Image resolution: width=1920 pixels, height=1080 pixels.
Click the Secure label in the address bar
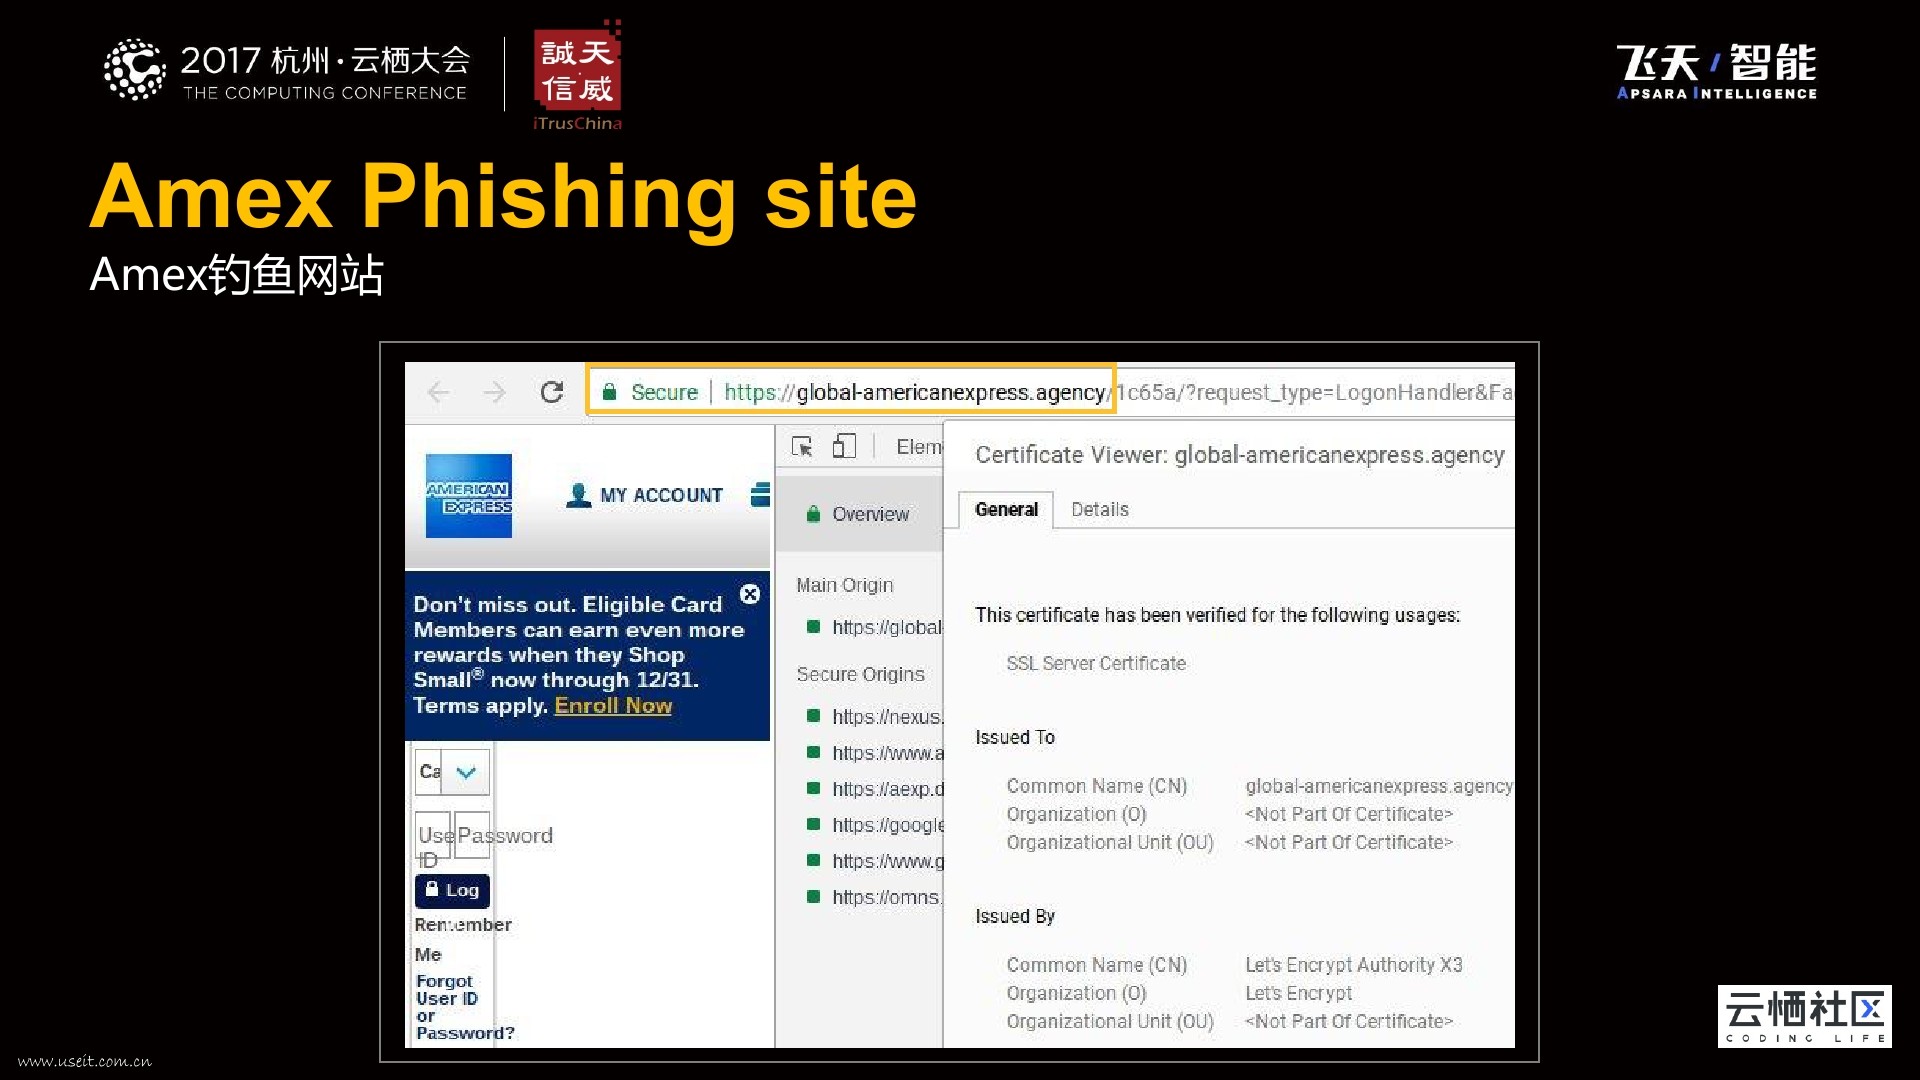[664, 392]
